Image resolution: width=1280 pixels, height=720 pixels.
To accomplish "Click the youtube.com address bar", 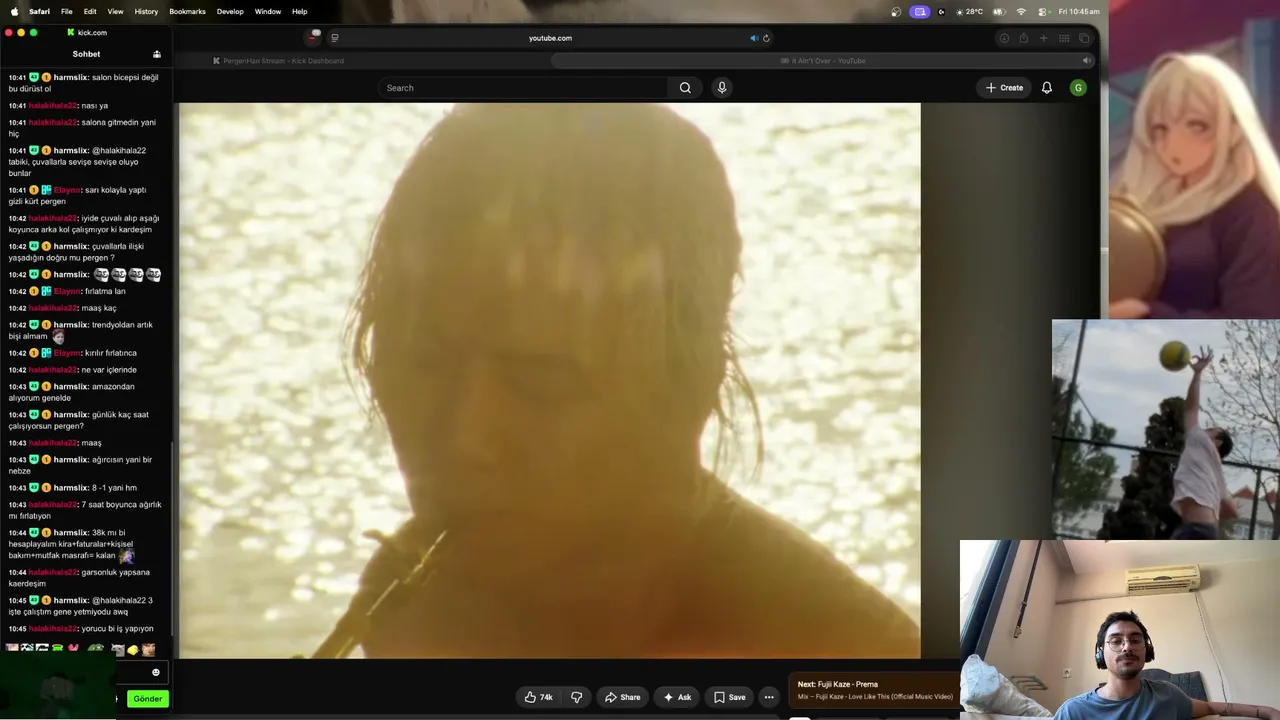I will 550,38.
